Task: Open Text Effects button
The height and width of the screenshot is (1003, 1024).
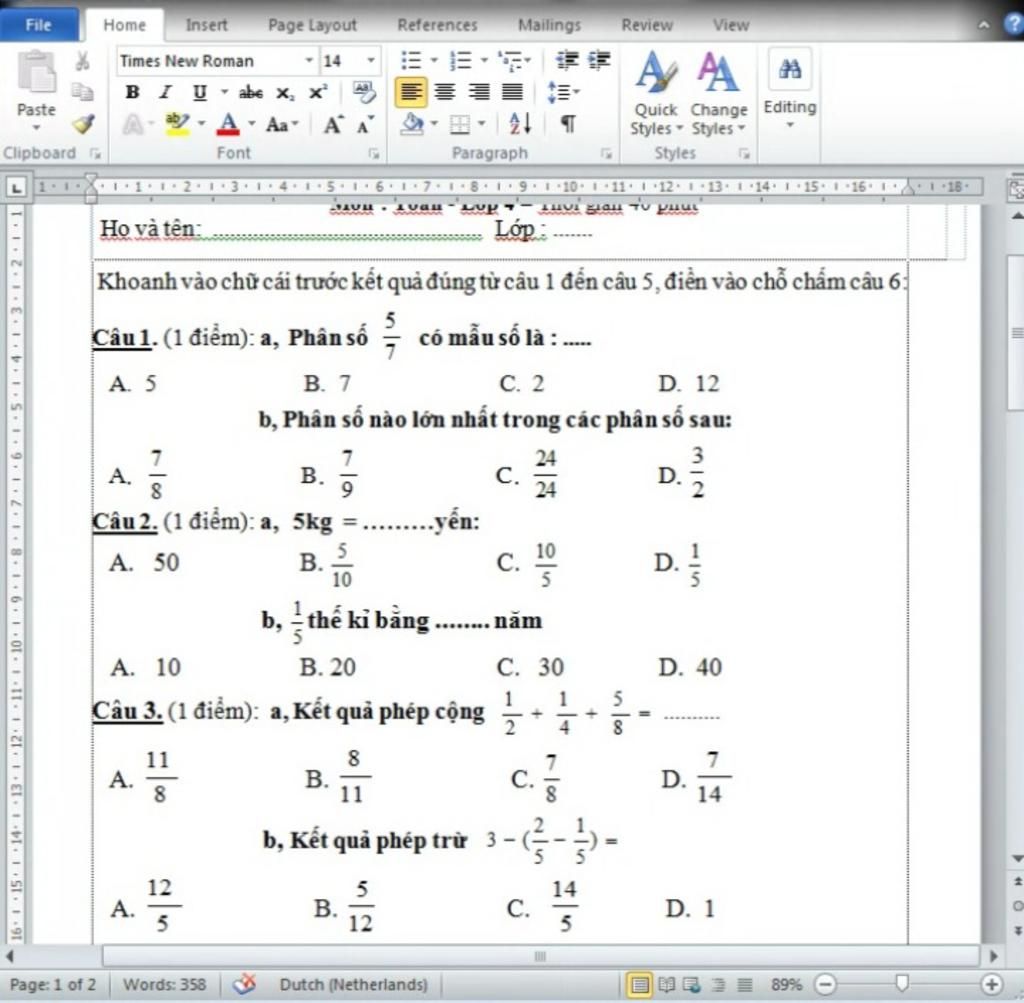Action: pyautogui.click(x=133, y=123)
